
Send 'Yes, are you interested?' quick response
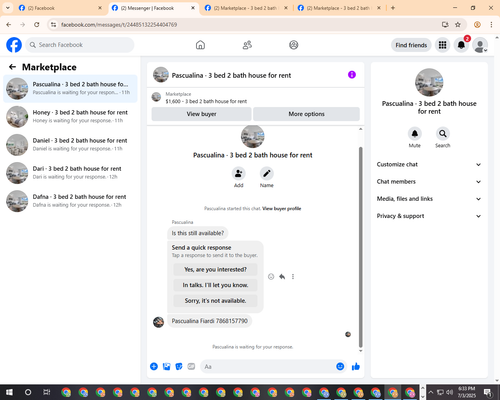pos(215,269)
